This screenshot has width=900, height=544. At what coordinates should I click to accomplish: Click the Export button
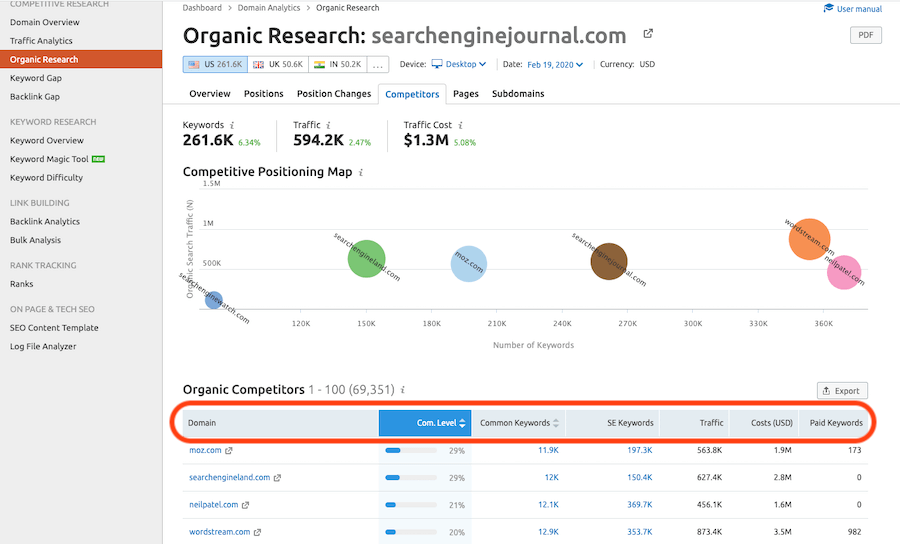(842, 391)
